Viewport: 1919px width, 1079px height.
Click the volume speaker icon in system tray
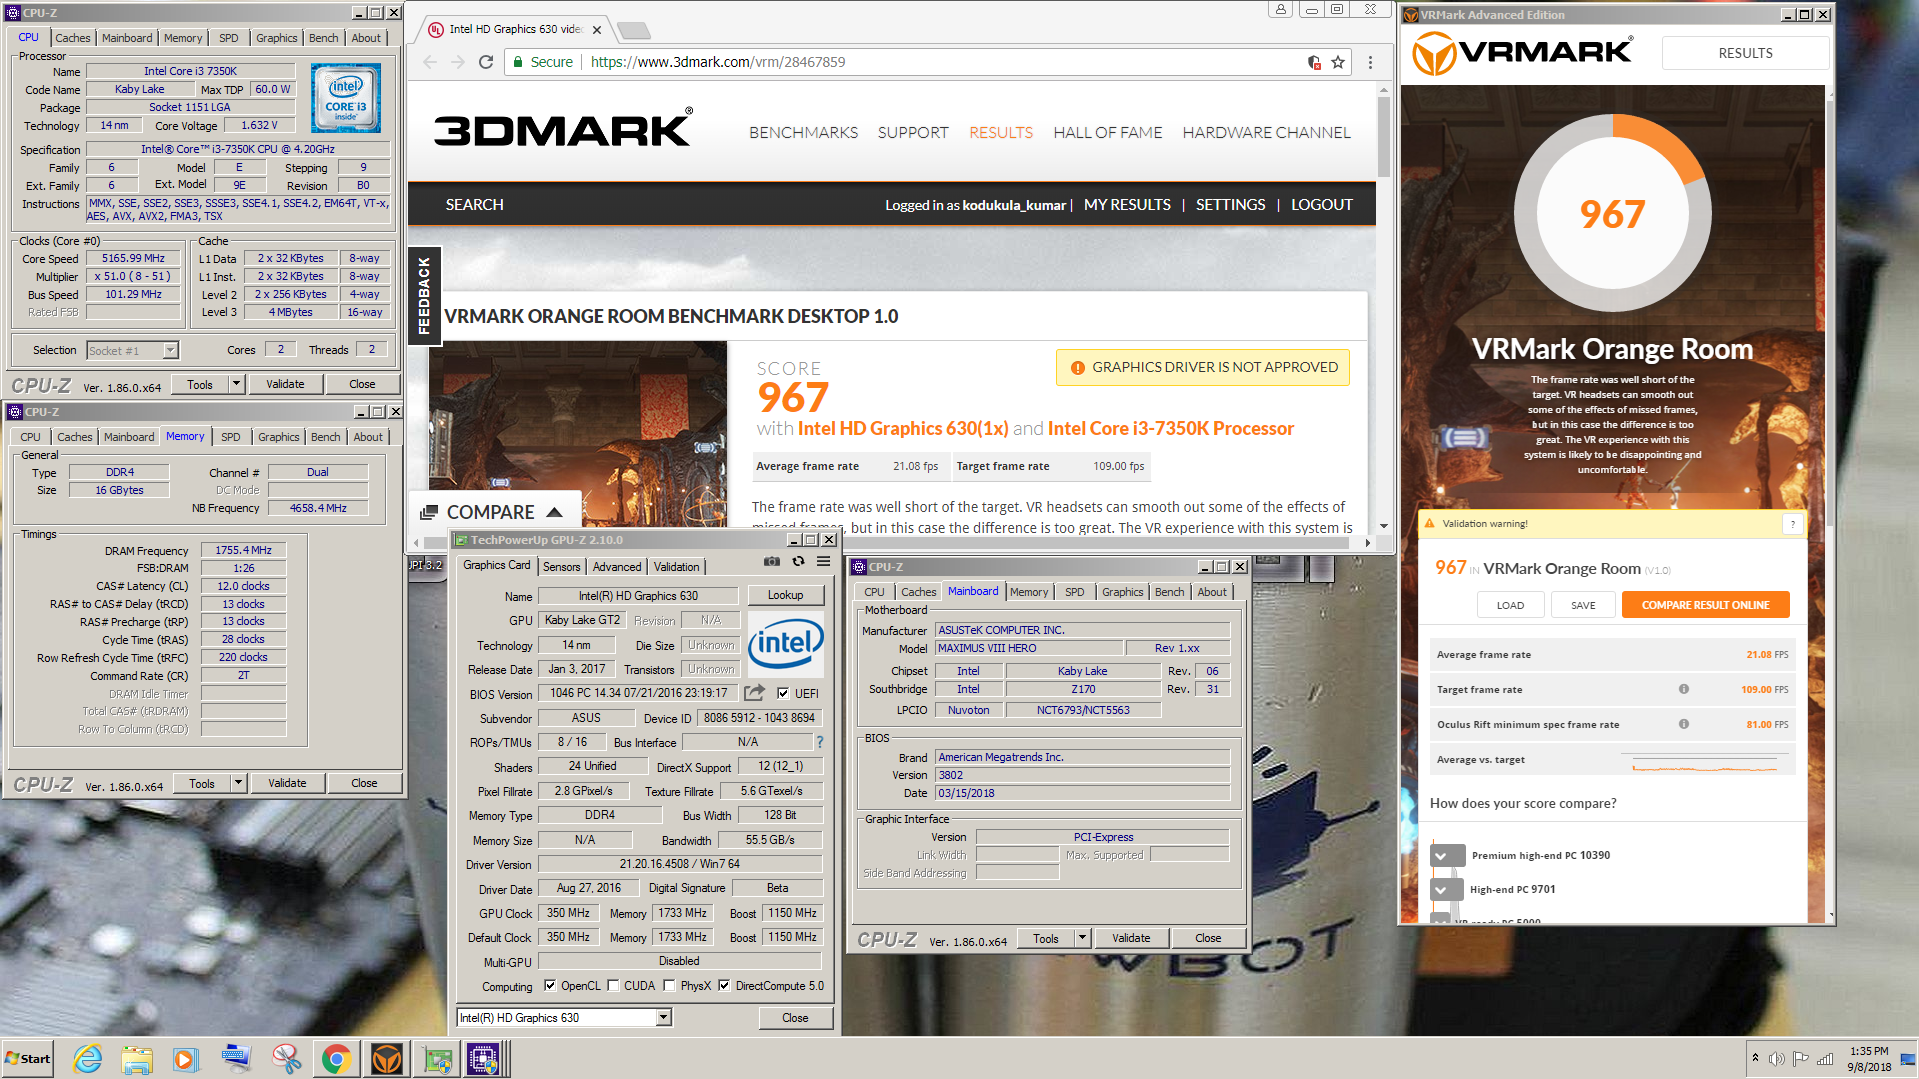tap(1776, 1059)
